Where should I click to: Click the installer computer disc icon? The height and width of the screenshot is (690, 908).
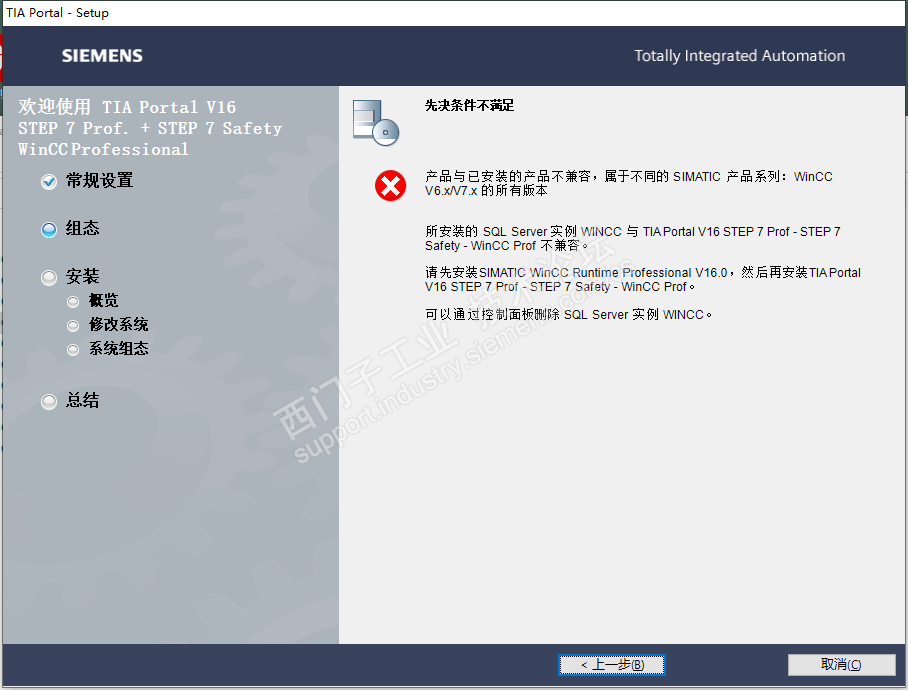click(376, 123)
